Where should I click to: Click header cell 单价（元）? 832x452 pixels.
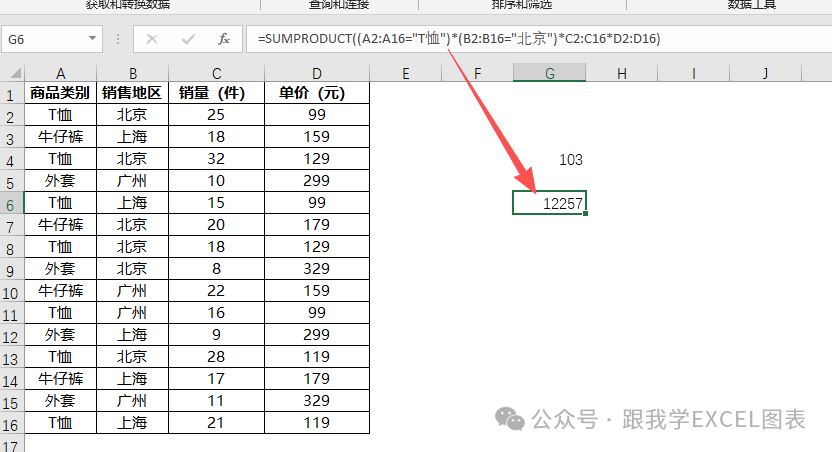click(317, 93)
